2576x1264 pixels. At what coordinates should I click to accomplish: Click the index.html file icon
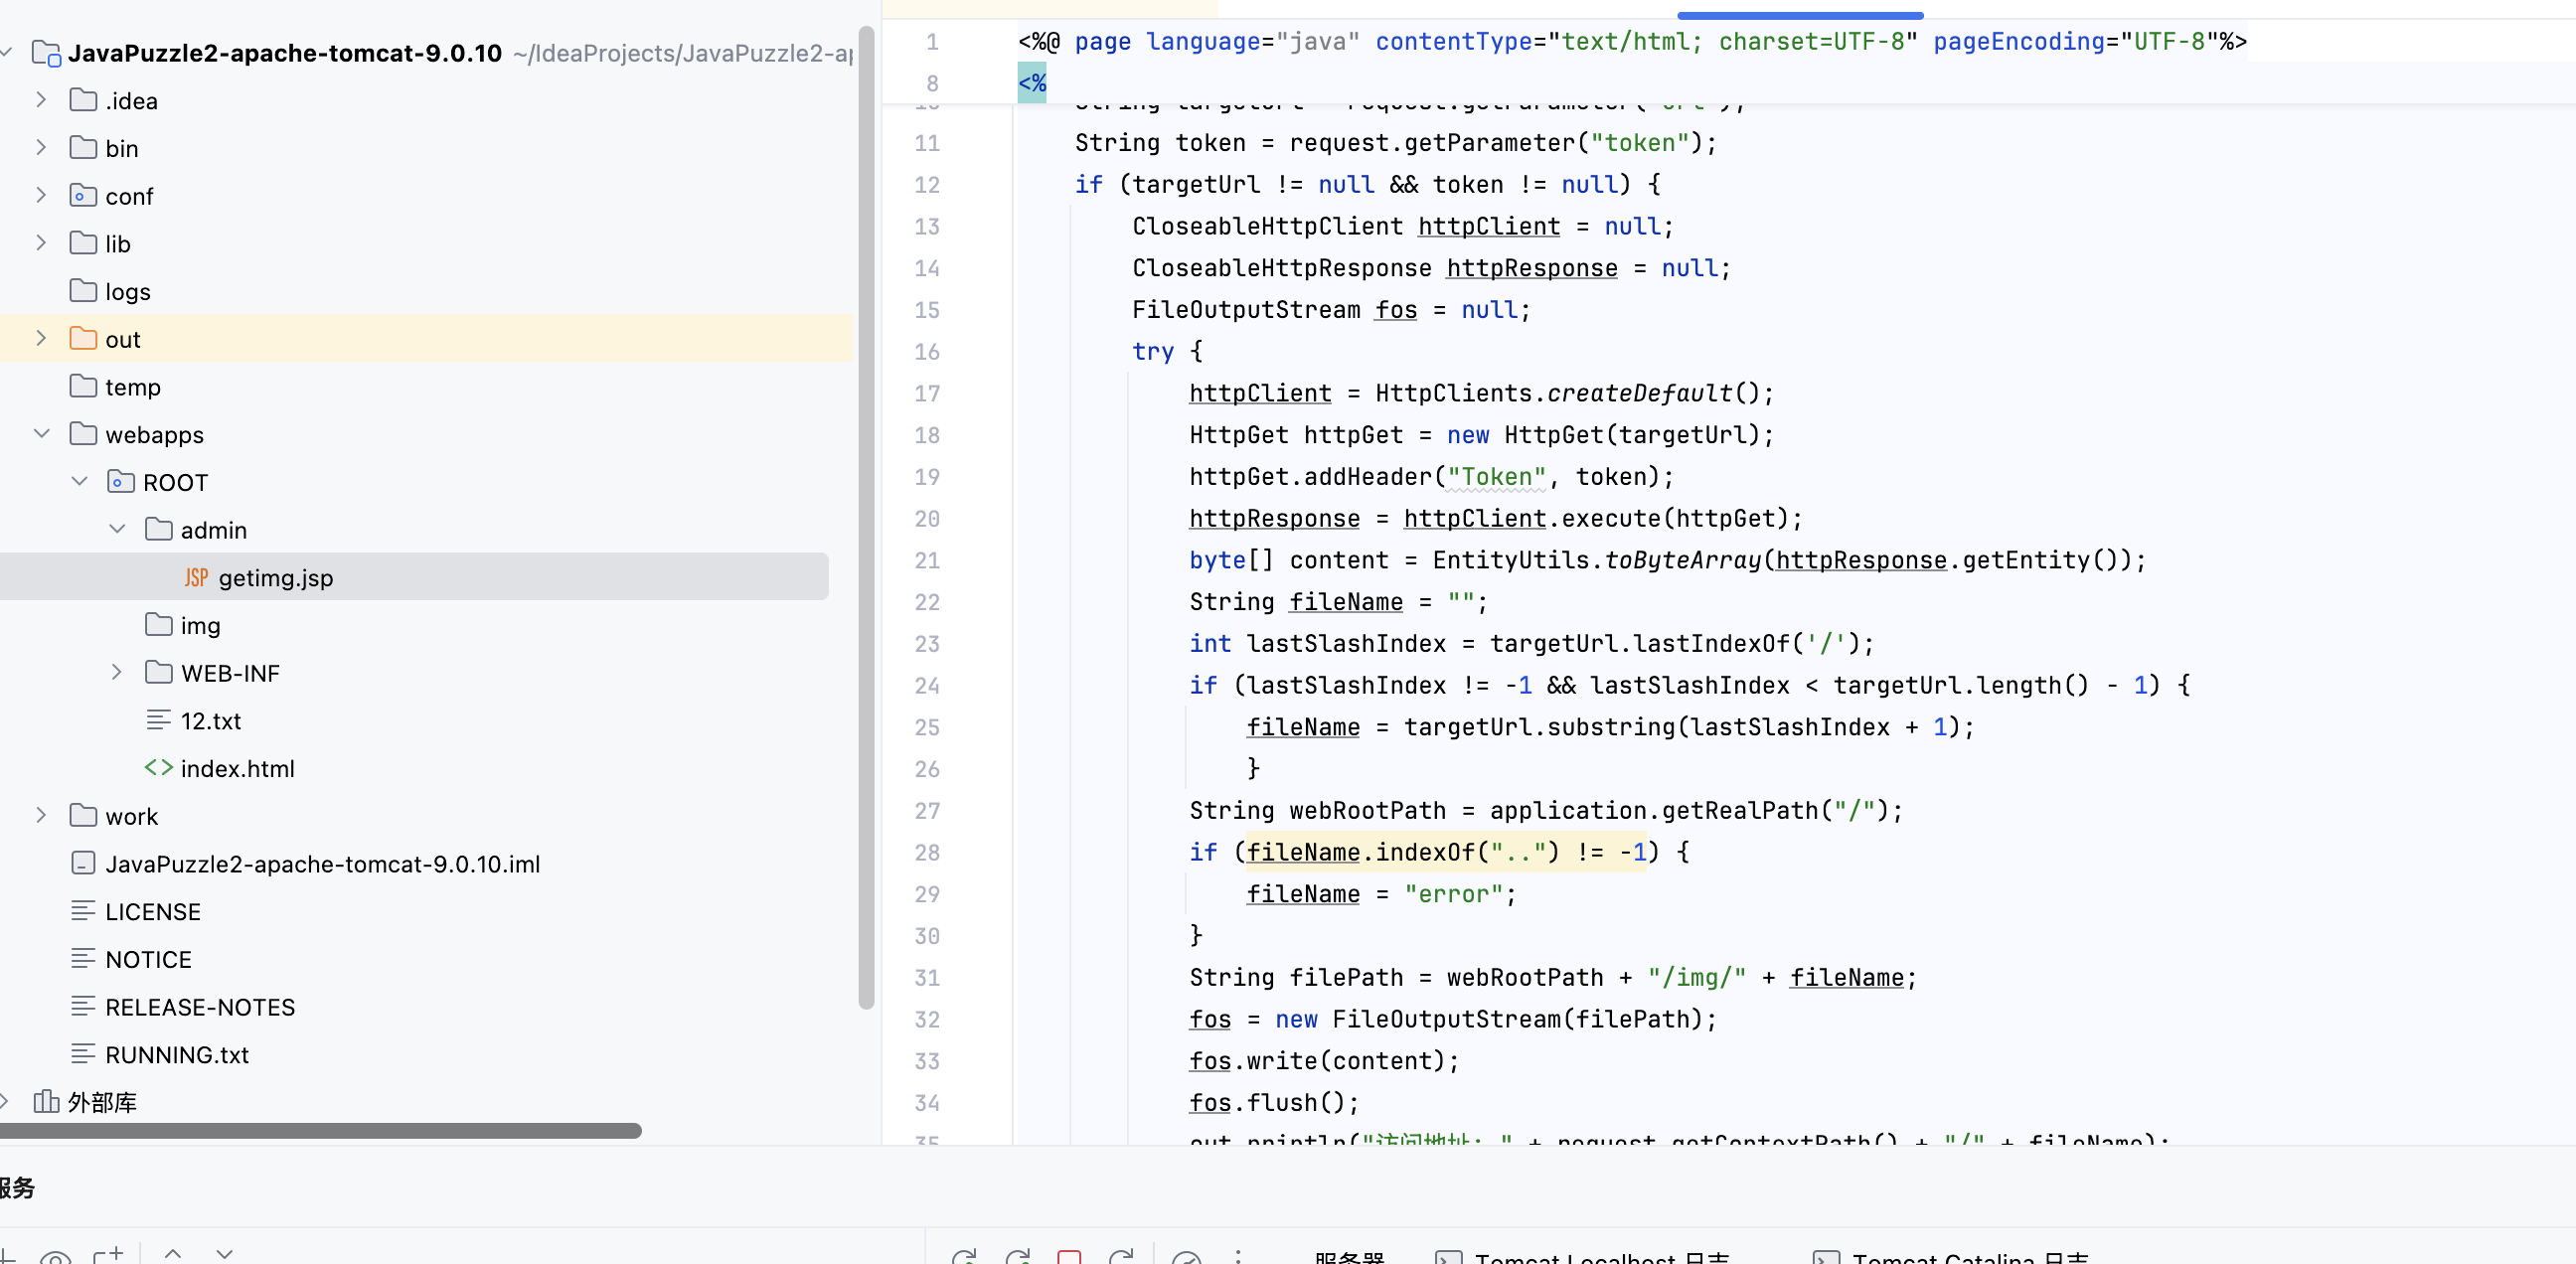click(158, 767)
